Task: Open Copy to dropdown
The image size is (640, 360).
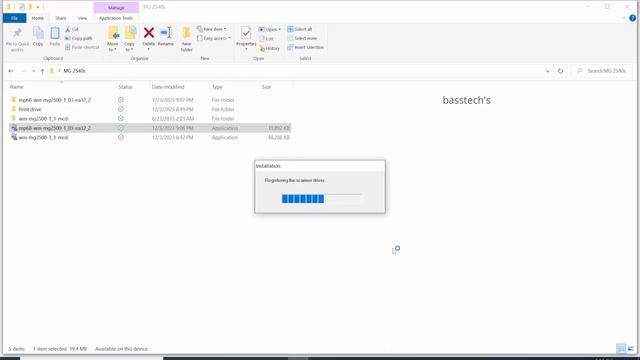Action: tap(129, 49)
